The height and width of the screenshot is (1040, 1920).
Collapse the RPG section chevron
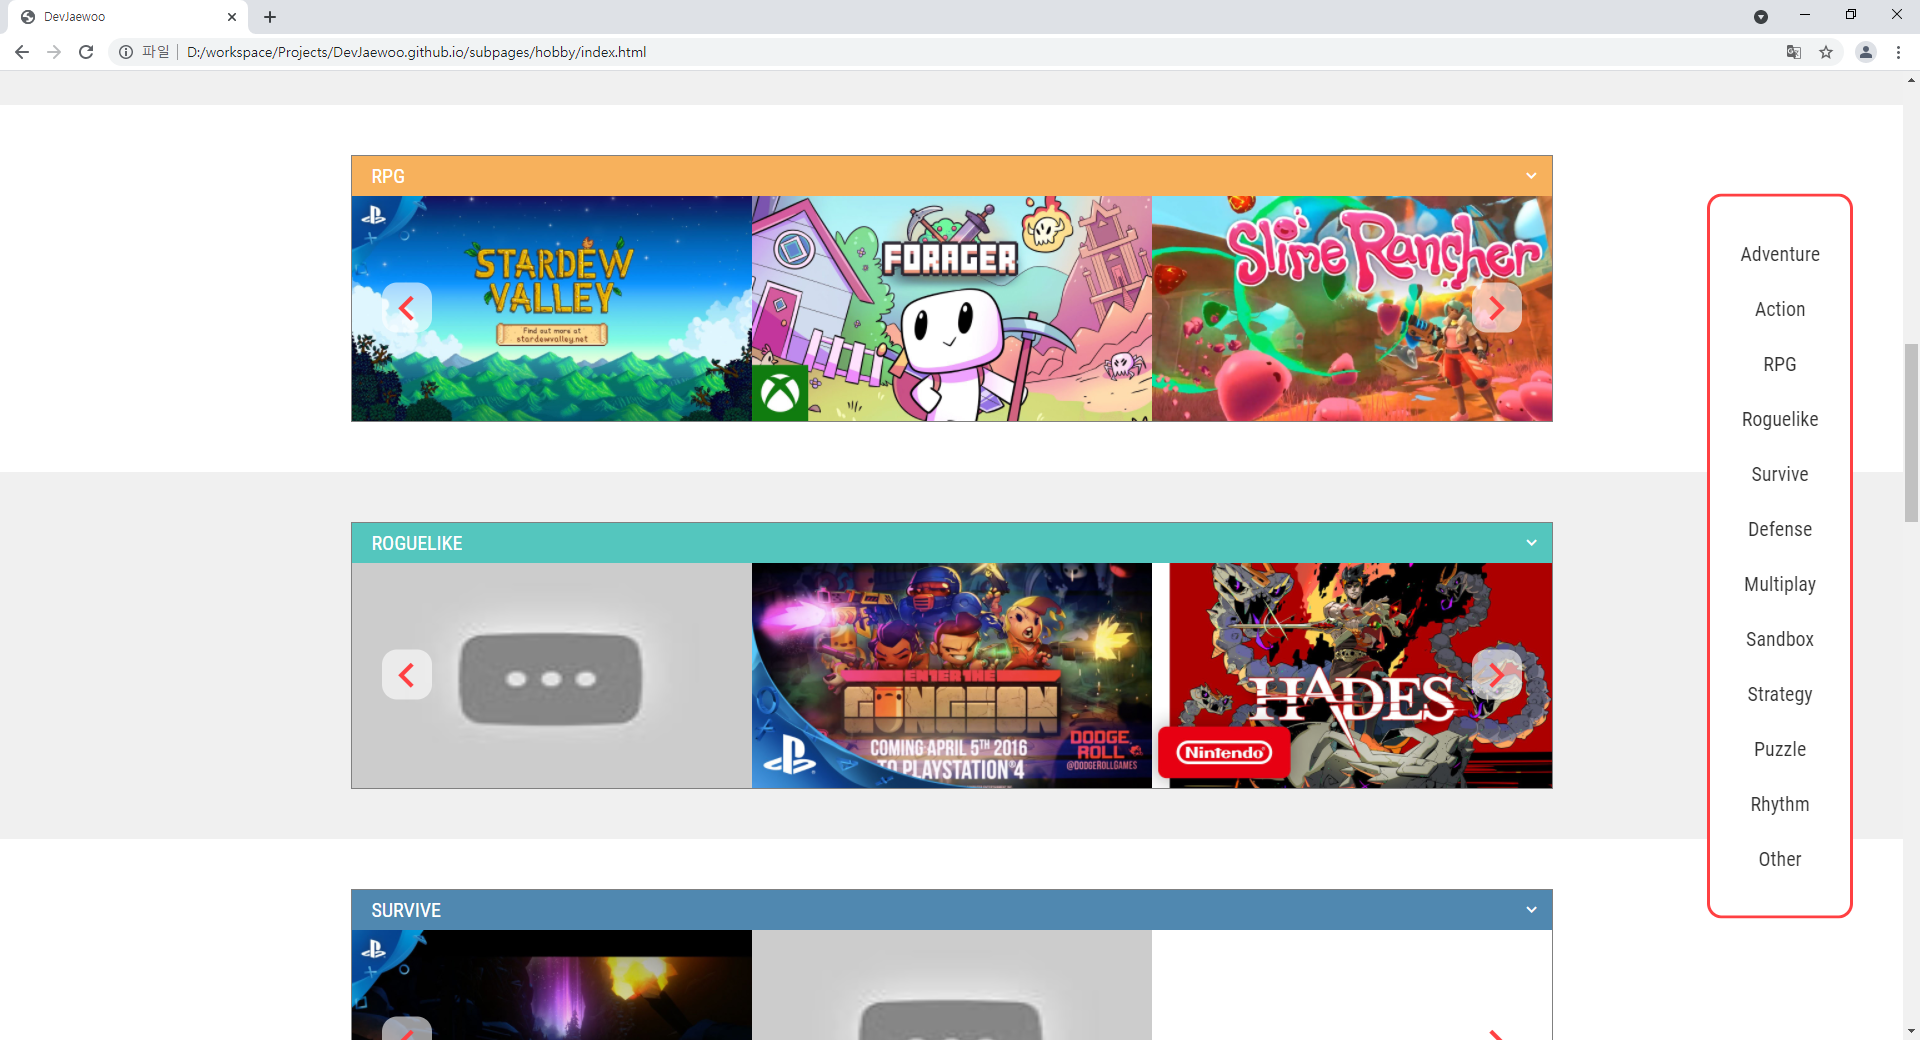click(x=1531, y=176)
